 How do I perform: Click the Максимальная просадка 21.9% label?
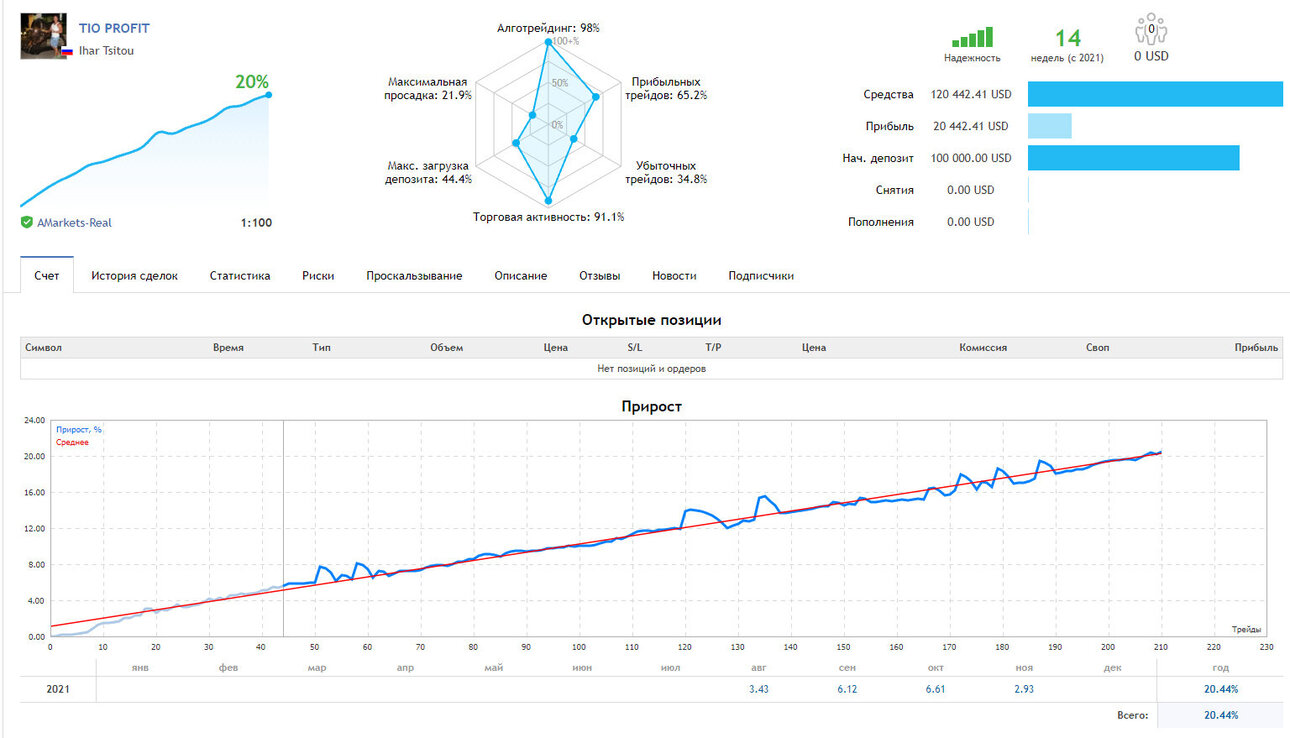(x=429, y=88)
